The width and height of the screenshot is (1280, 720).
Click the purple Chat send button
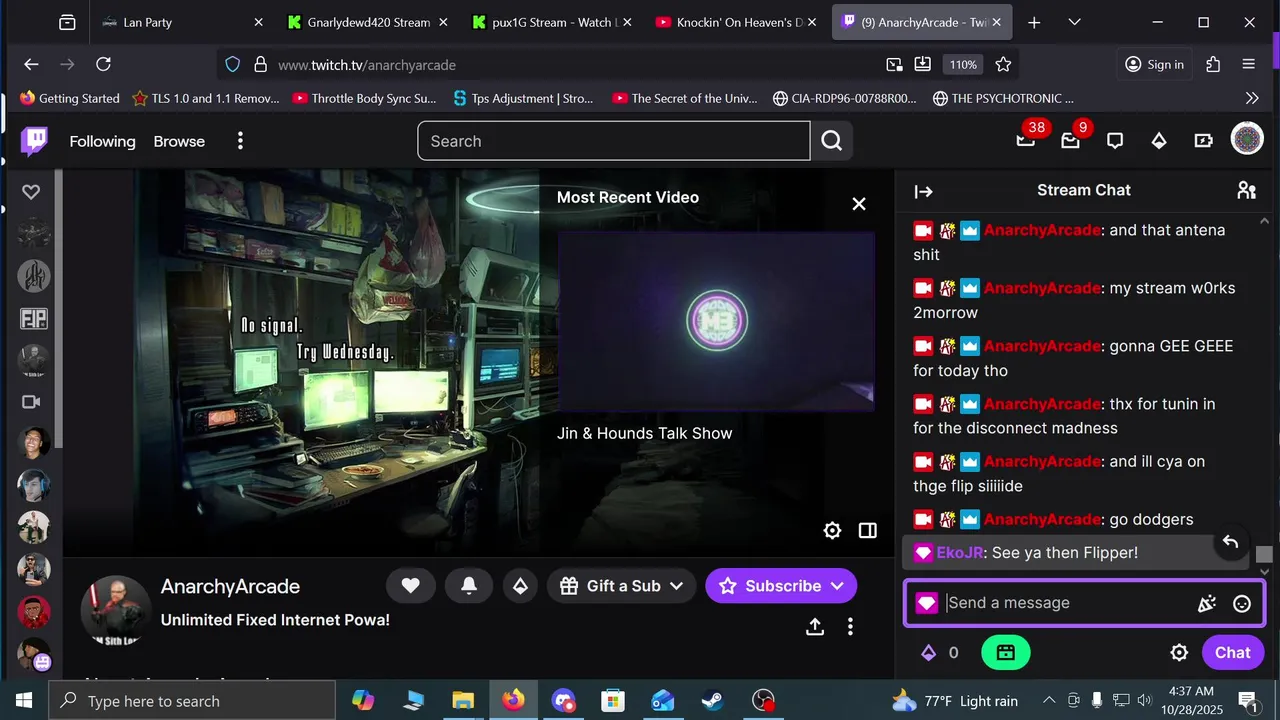(x=1232, y=653)
